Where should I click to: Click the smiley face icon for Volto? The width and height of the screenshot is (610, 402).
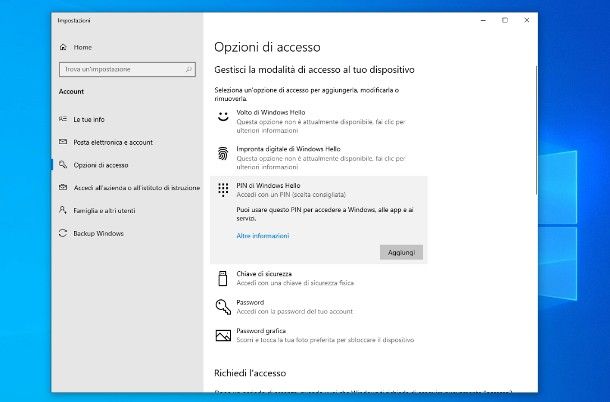(x=223, y=116)
